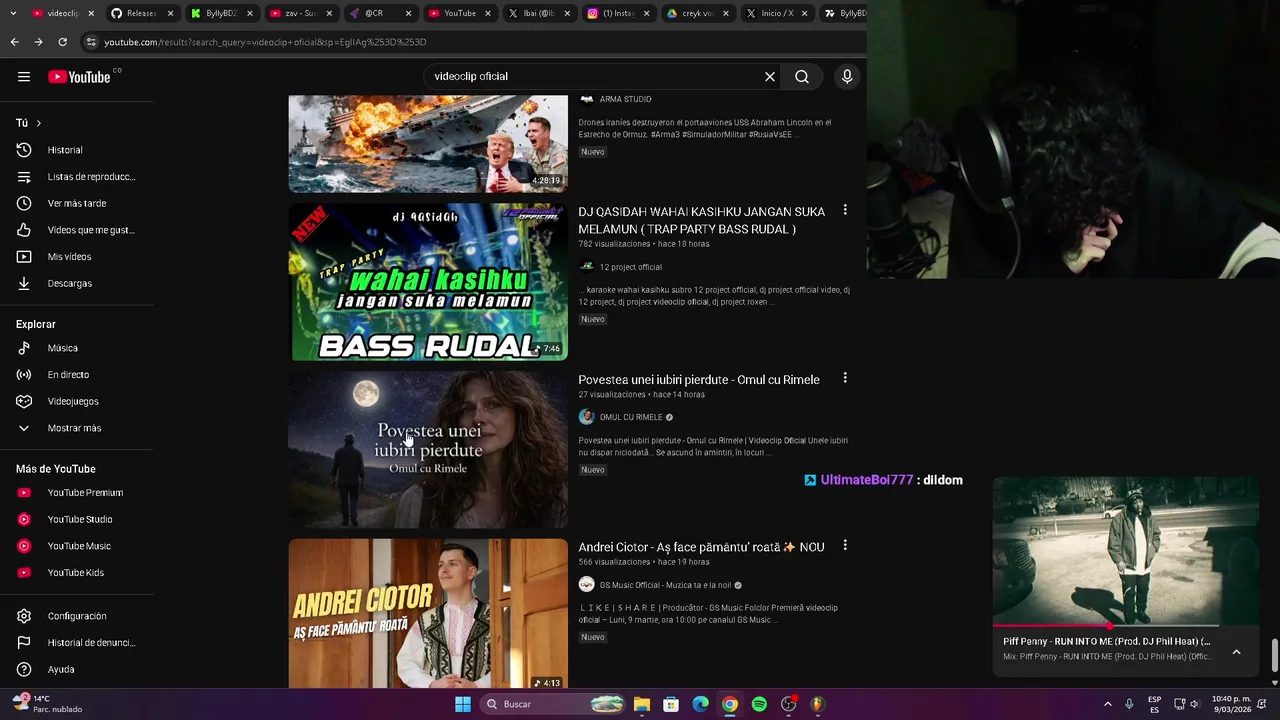This screenshot has width=1280, height=720.
Task: Open Andrei Ciotor video title
Action: coord(701,547)
